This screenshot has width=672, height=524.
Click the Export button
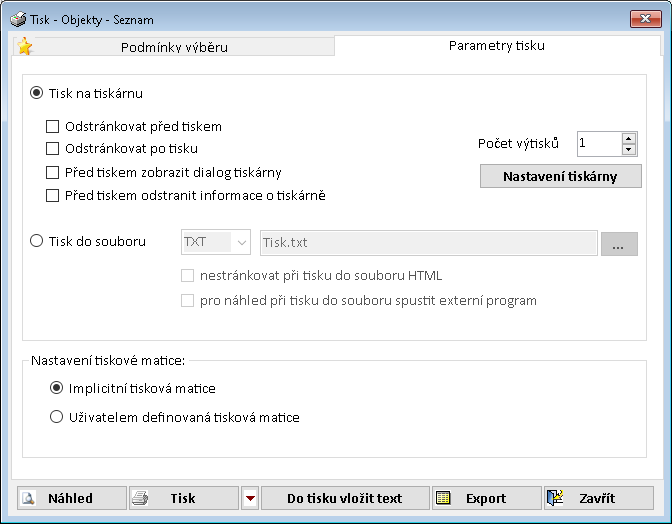pos(485,498)
